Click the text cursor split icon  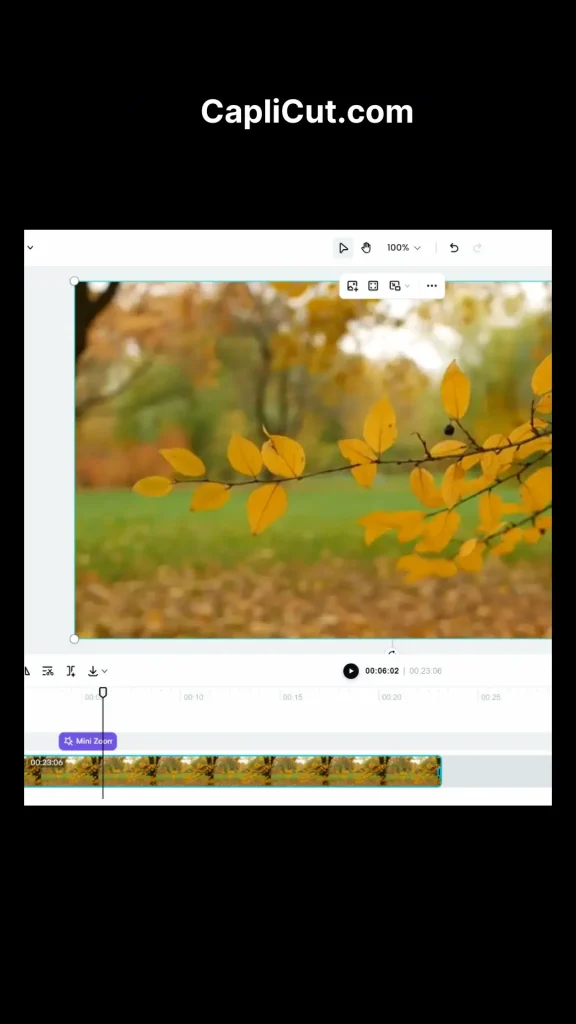coord(71,671)
